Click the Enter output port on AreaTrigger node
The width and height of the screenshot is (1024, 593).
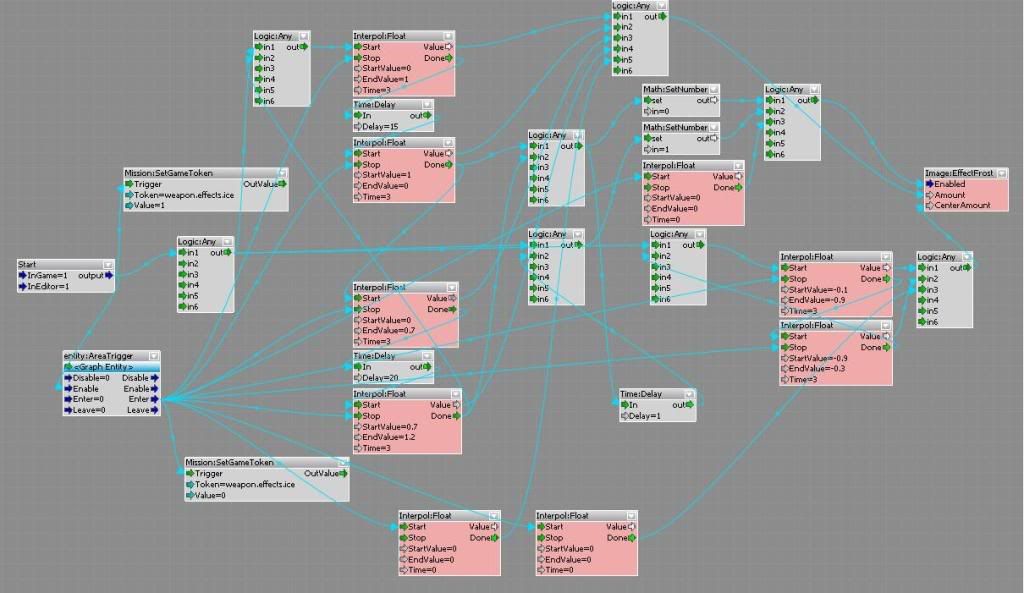[x=154, y=399]
